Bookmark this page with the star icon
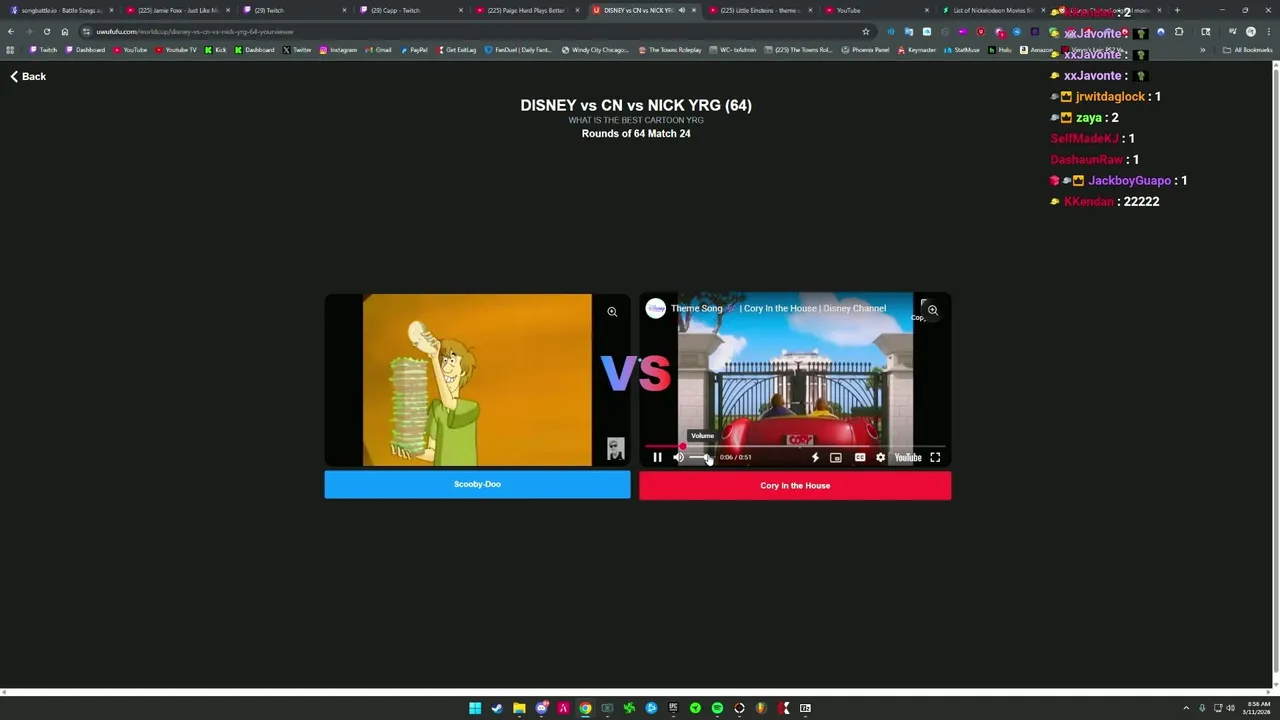The height and width of the screenshot is (720, 1280). [x=865, y=31]
